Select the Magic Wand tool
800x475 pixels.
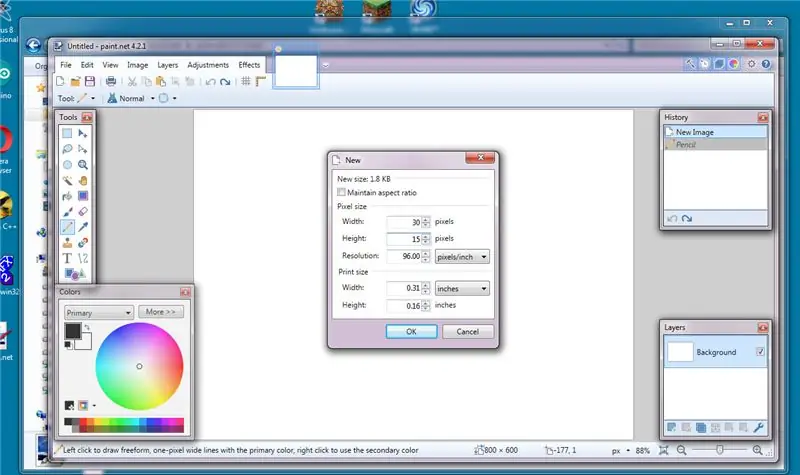pyautogui.click(x=67, y=181)
